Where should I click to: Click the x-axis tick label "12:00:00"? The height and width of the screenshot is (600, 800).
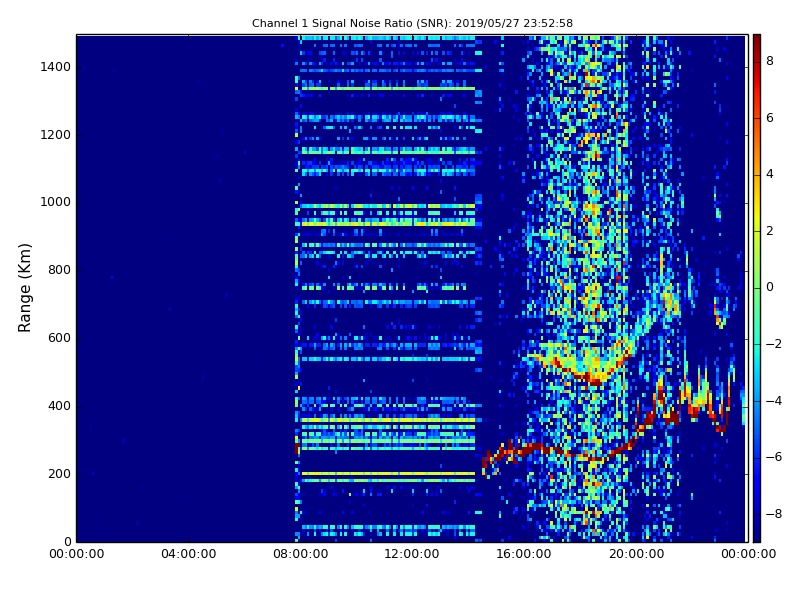coord(412,554)
